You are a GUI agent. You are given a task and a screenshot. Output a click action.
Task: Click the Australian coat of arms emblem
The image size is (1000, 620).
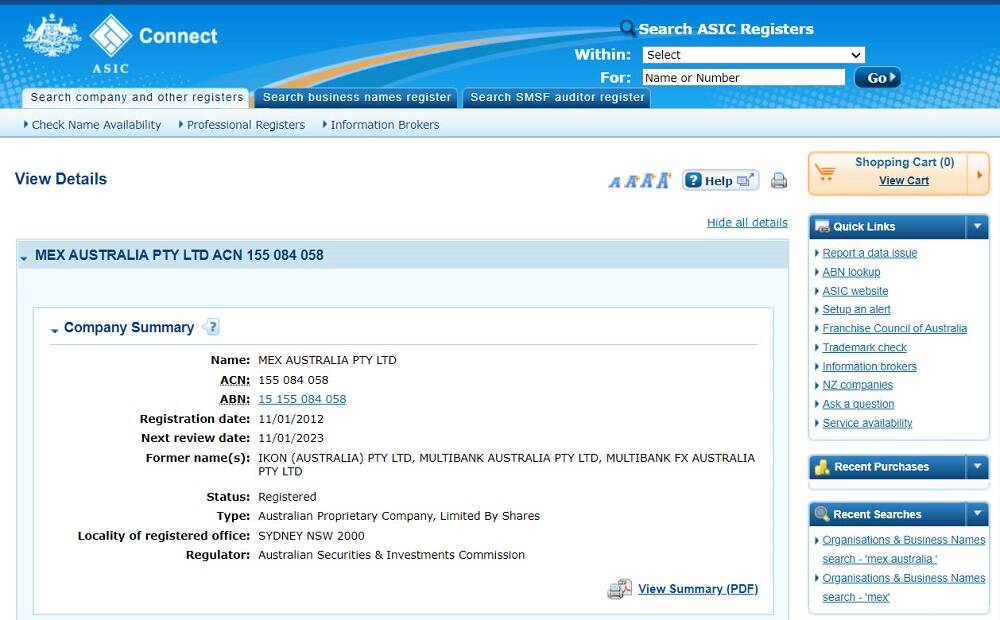tap(52, 36)
